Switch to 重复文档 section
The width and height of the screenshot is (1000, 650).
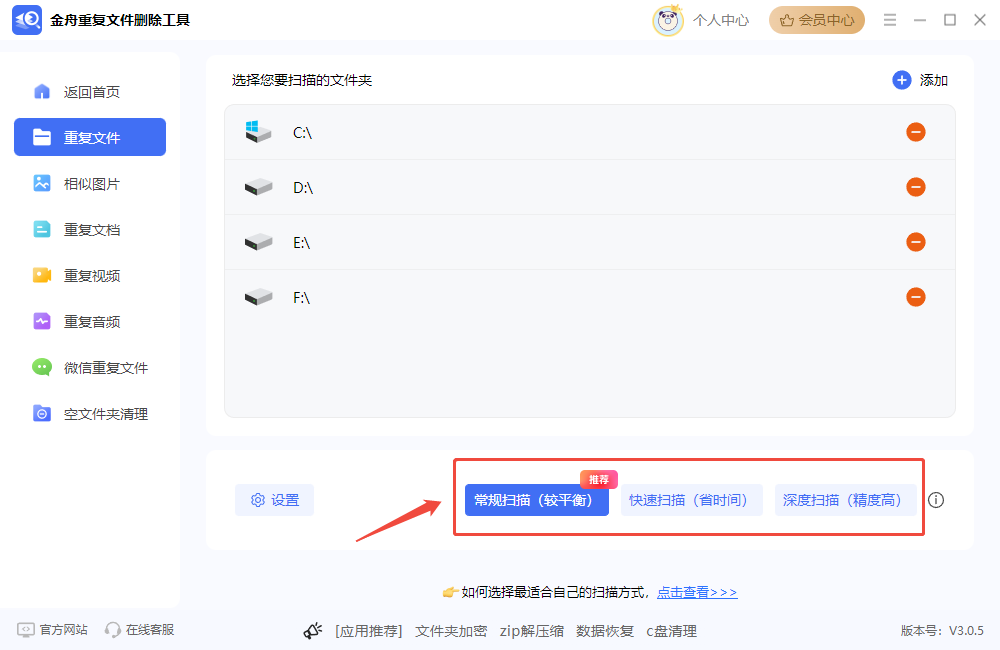(90, 230)
